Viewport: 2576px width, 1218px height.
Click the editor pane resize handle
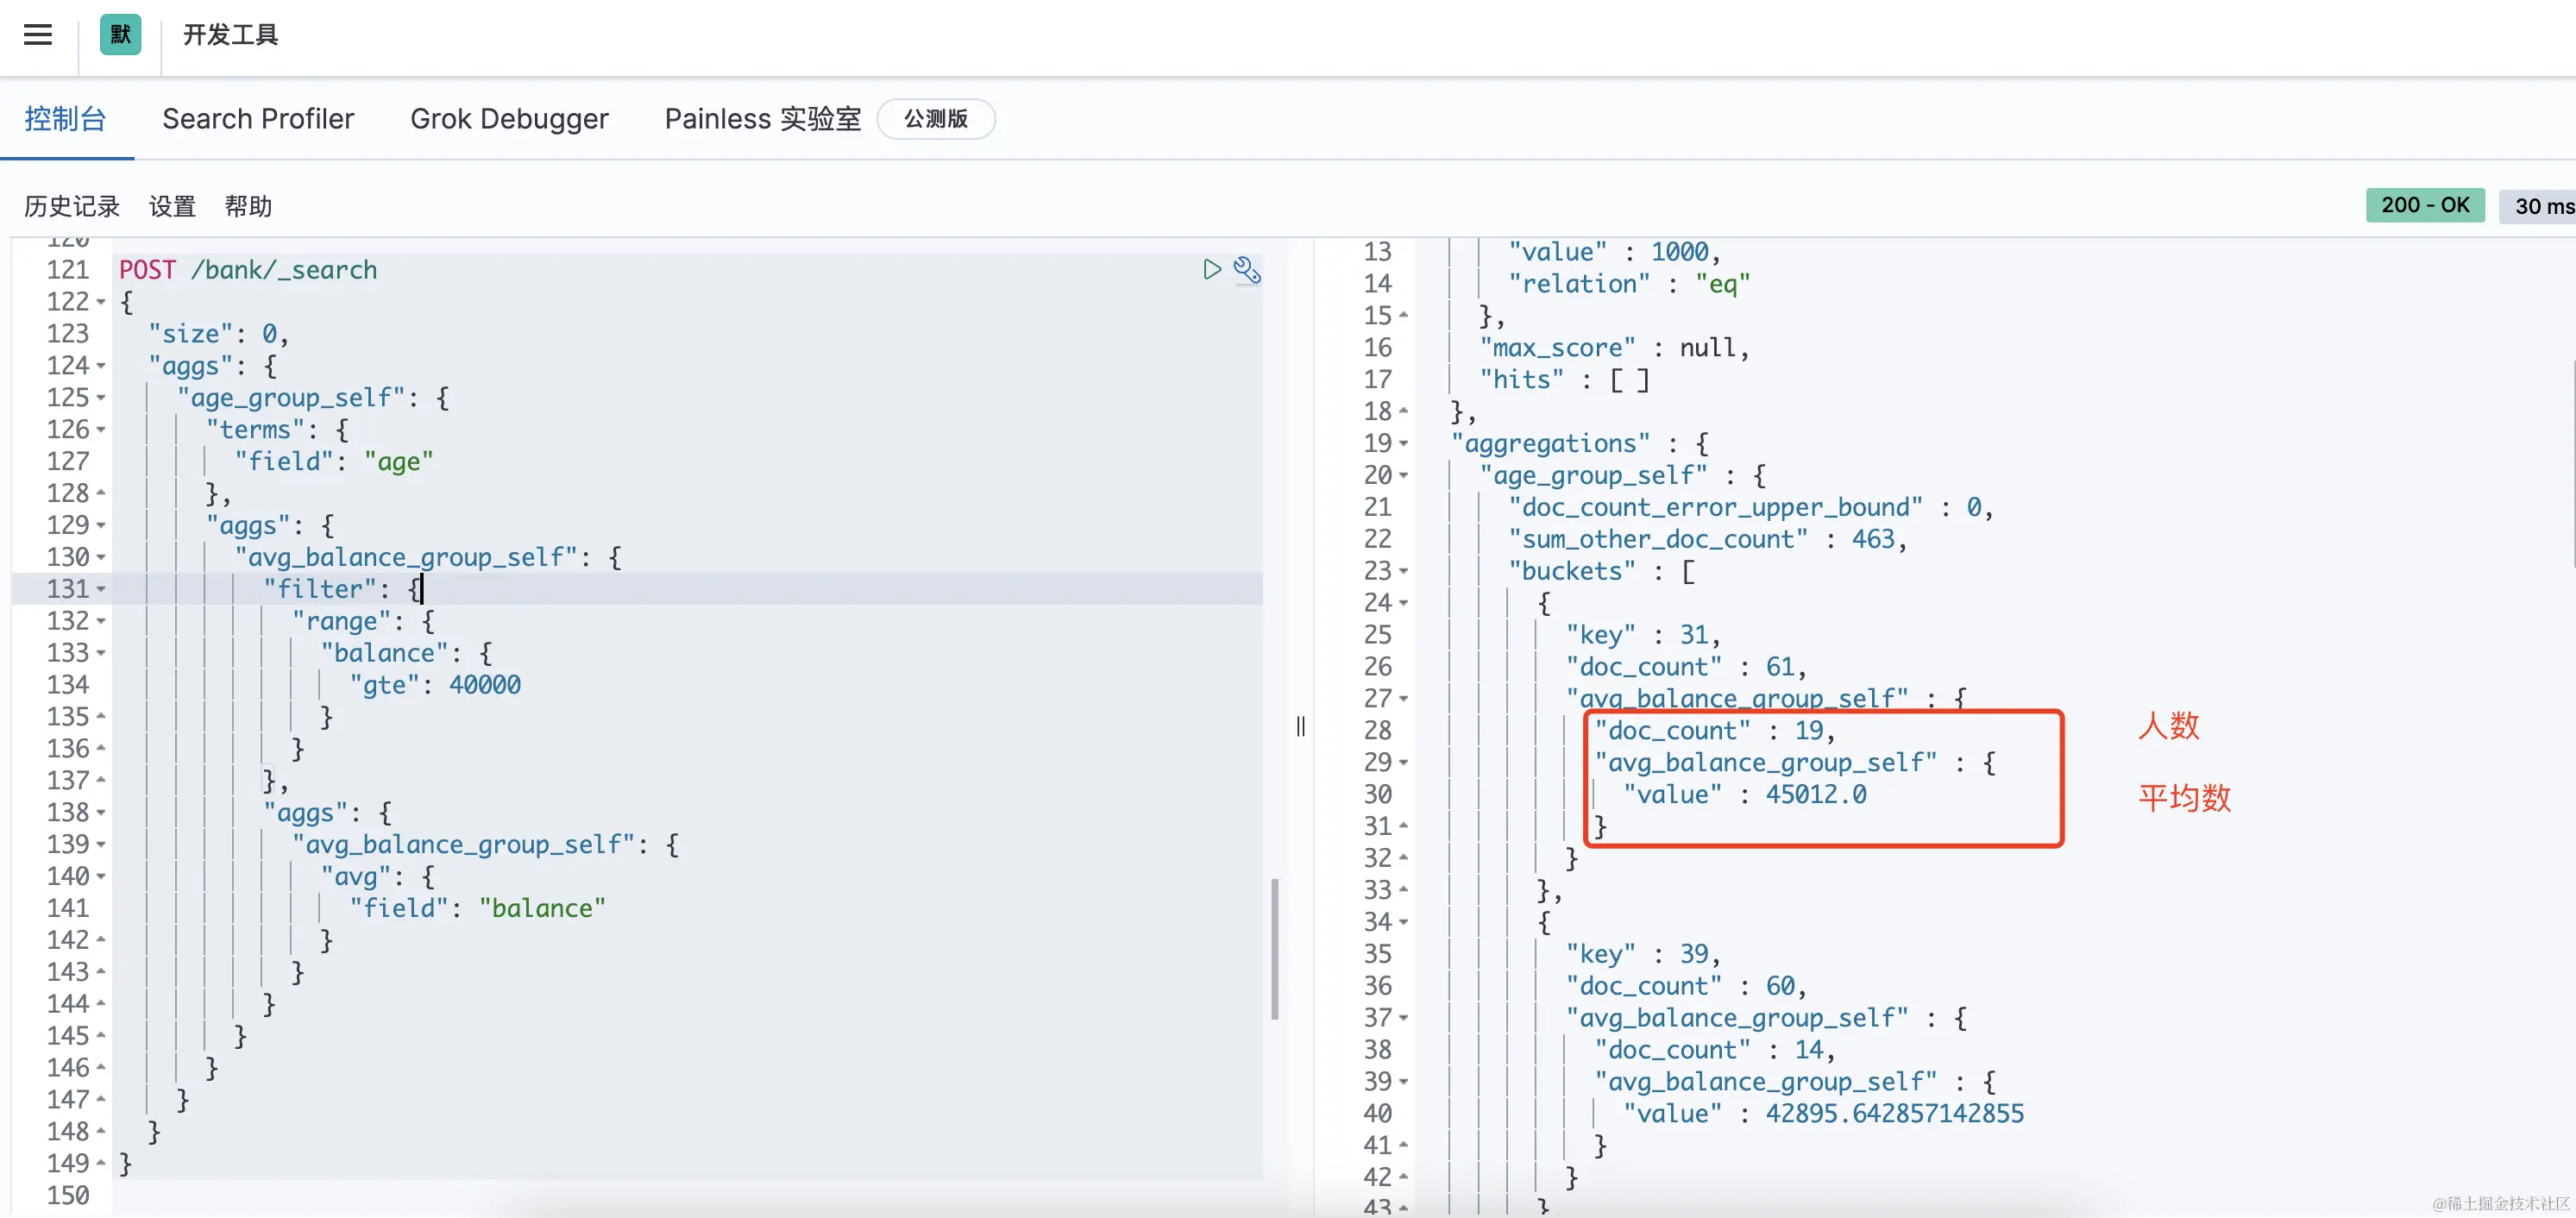point(1300,726)
